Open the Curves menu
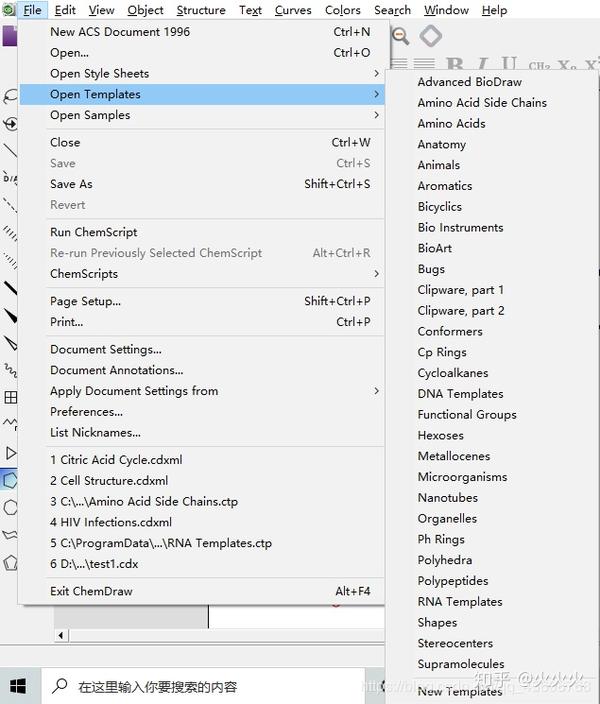The height and width of the screenshot is (704, 600). pos(293,10)
